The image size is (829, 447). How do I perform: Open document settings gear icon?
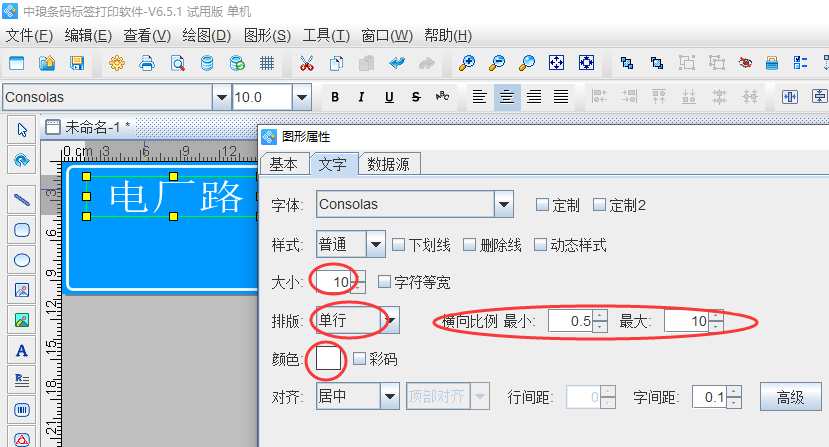pyautogui.click(x=117, y=63)
